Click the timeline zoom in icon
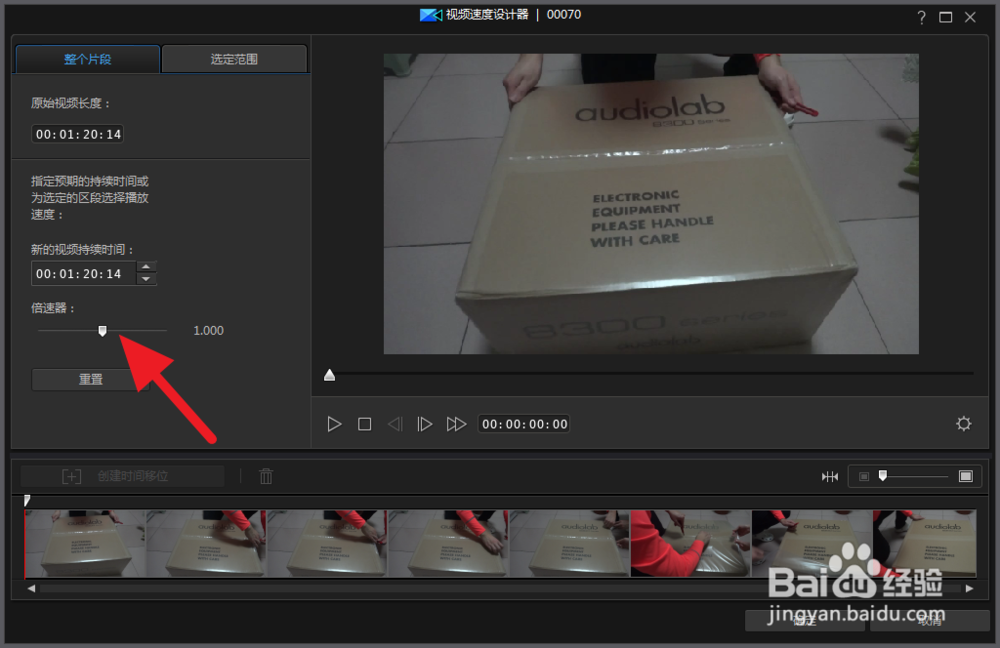Viewport: 1000px width, 648px height. click(x=966, y=476)
